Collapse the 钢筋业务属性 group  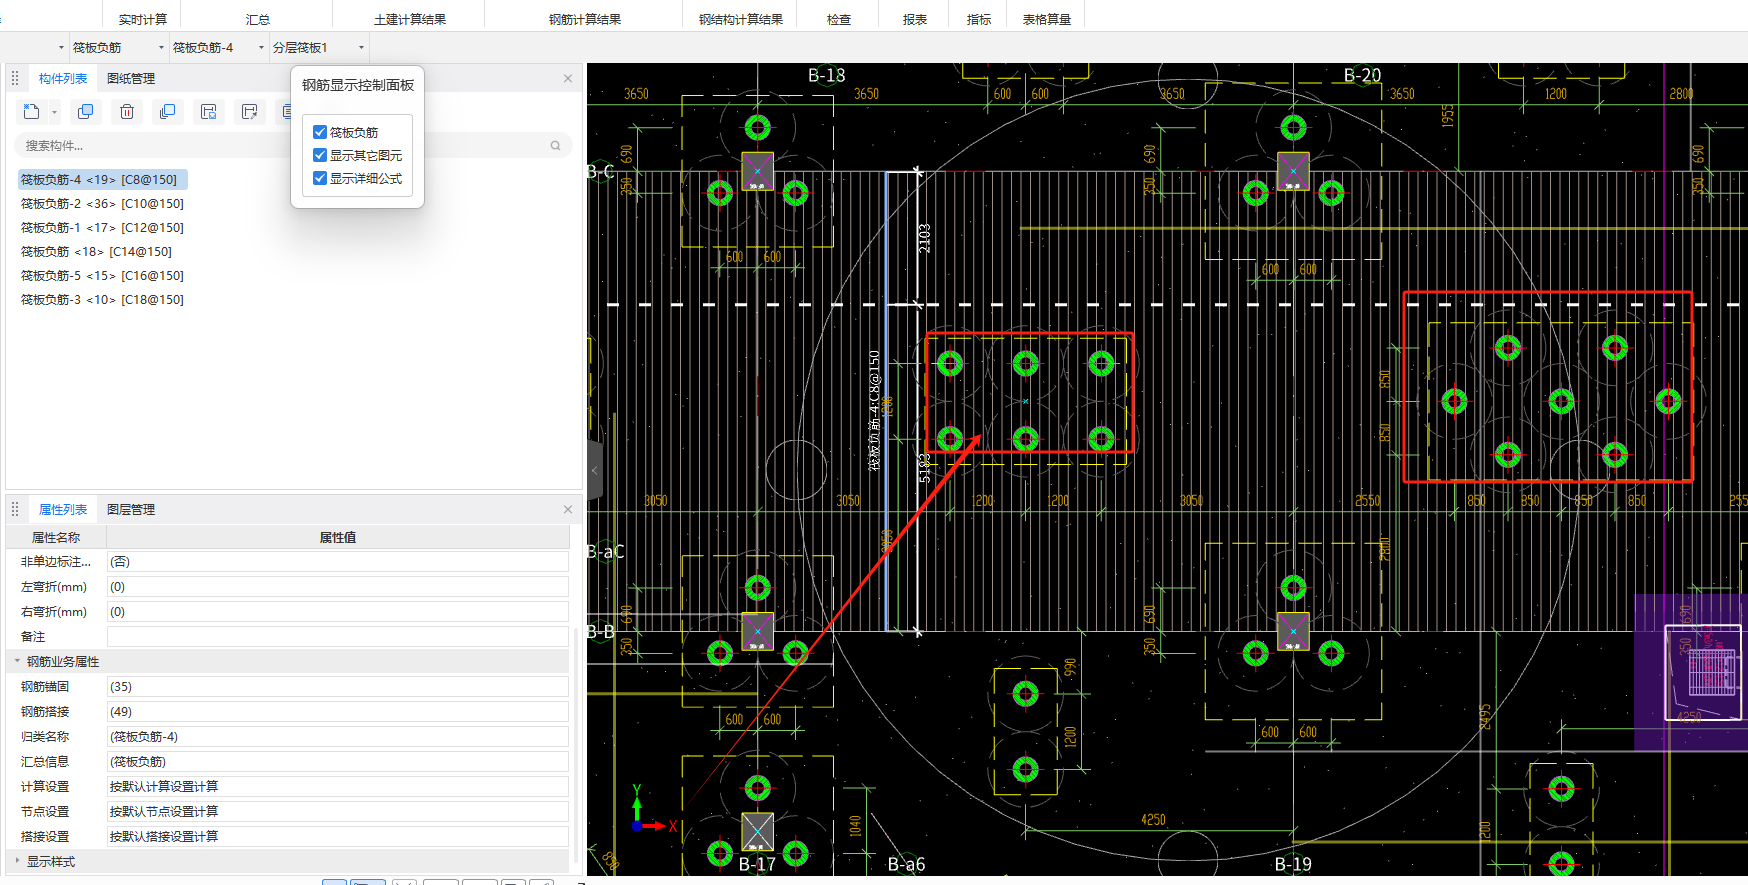(x=17, y=661)
